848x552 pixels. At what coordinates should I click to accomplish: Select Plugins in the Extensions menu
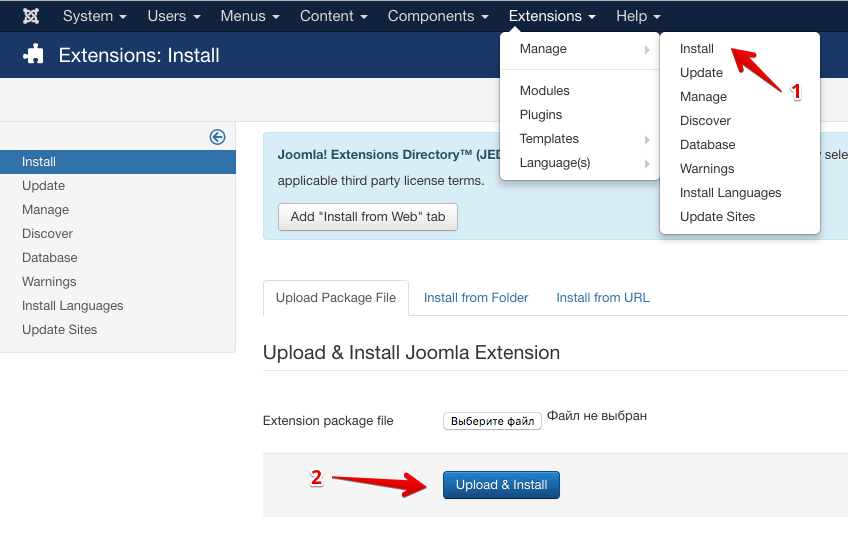pyautogui.click(x=541, y=115)
